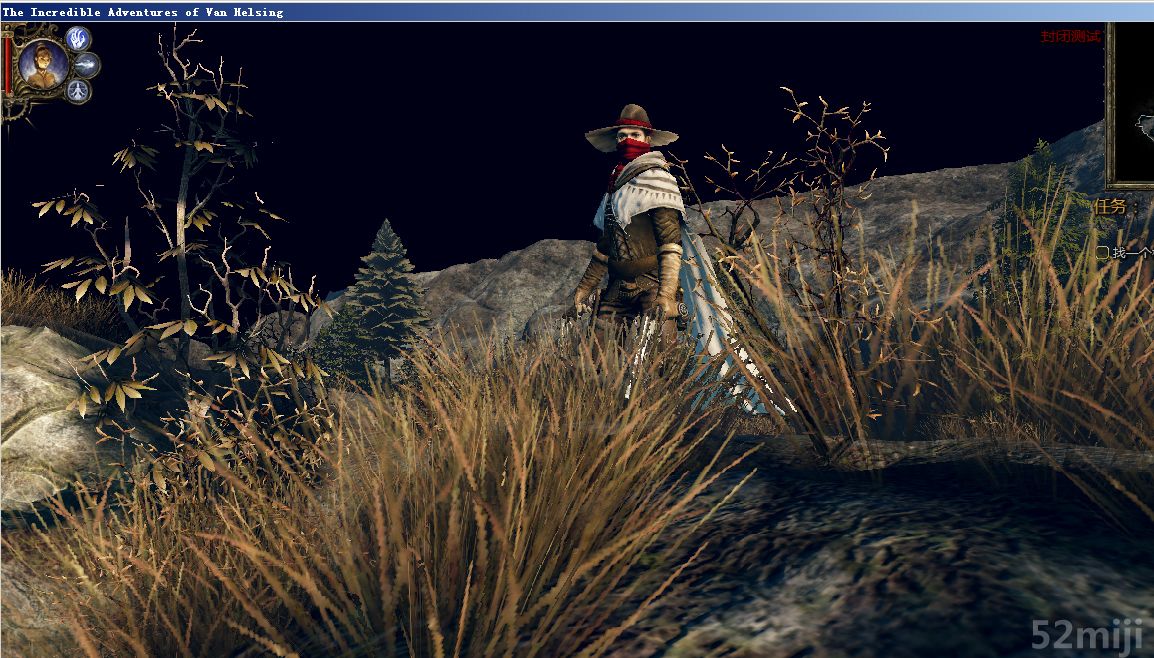Click the red health bar beside the portrait
This screenshot has height=658, width=1154.
[8, 65]
